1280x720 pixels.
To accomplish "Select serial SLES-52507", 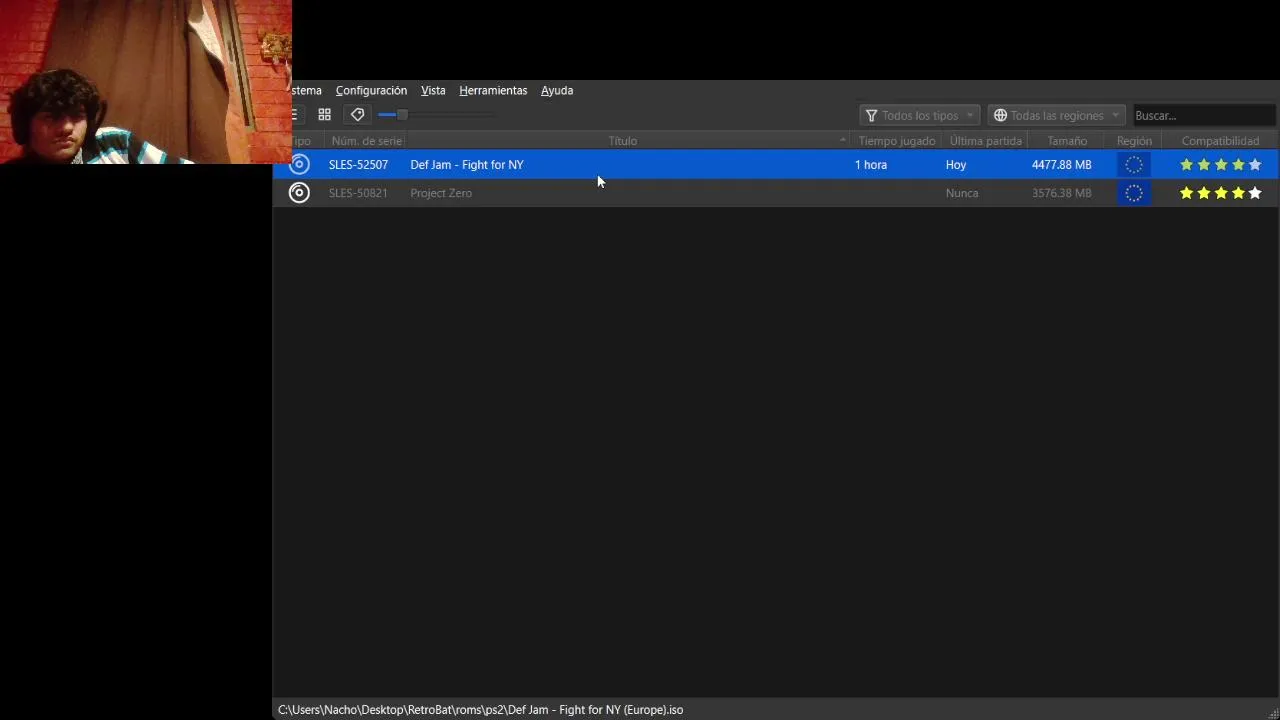I will 358,165.
